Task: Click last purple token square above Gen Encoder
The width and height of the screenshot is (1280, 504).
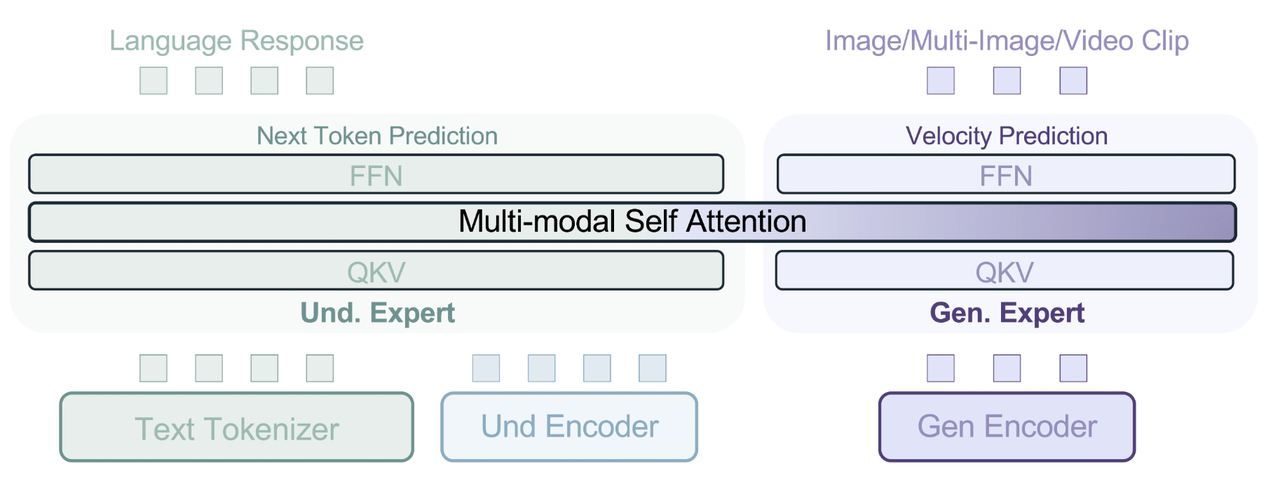Action: (x=1073, y=368)
